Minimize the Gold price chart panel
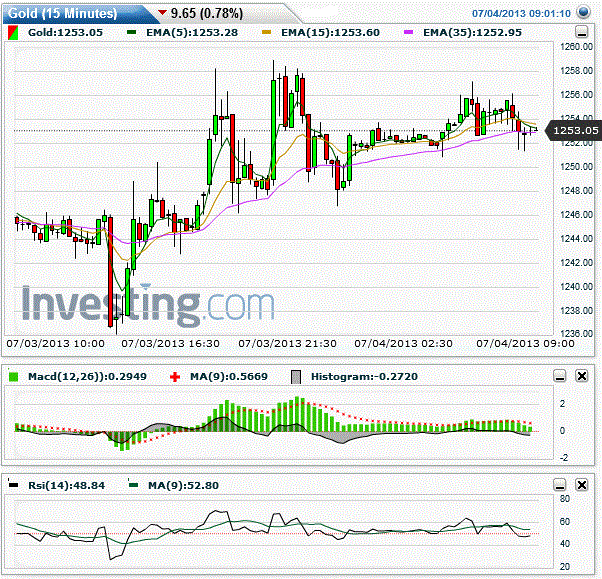Viewport: 602px width, 579px height. click(582, 32)
